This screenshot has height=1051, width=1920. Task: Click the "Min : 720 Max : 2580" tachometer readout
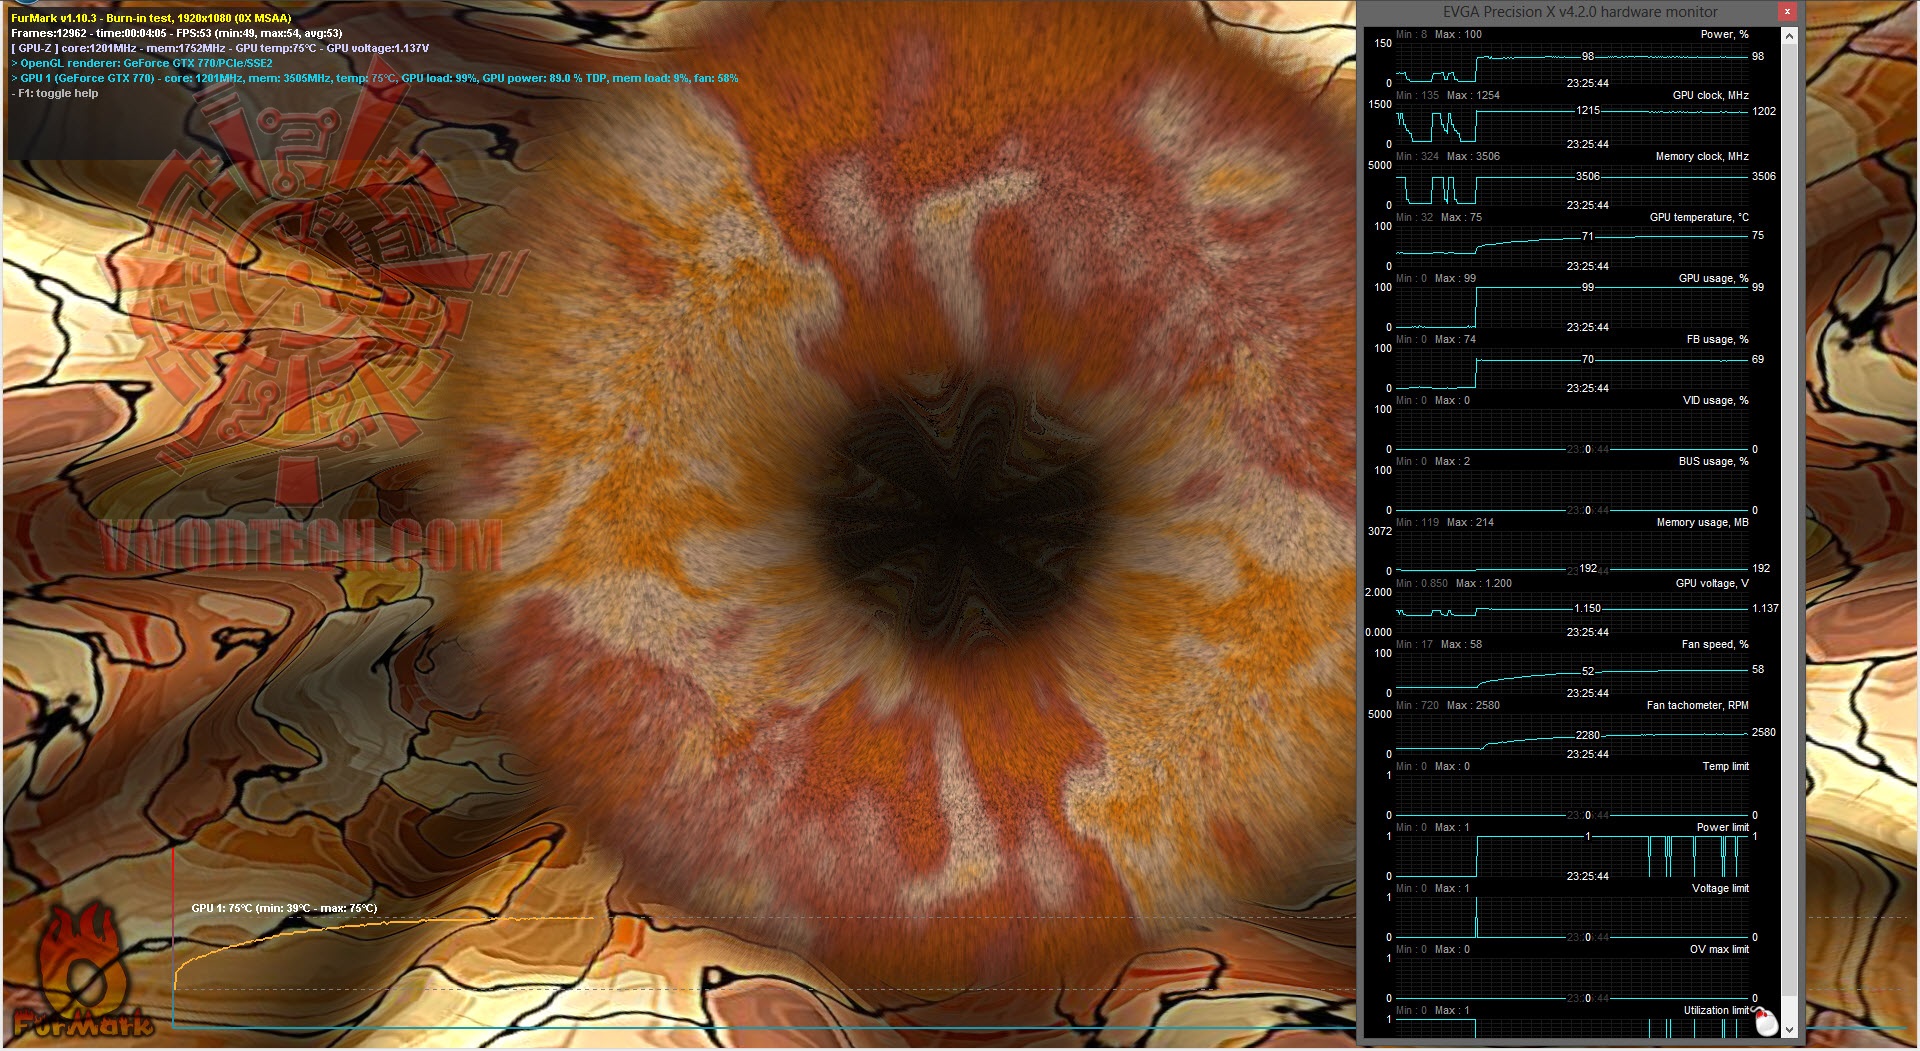pyautogui.click(x=1448, y=705)
